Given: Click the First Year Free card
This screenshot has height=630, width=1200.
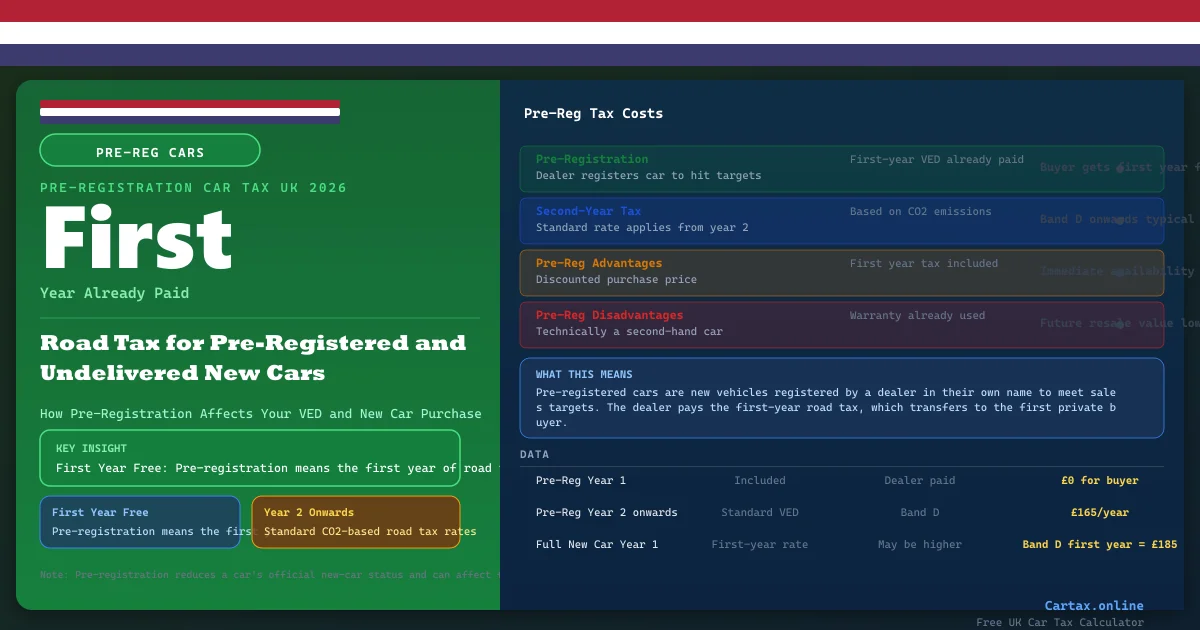Looking at the screenshot, I should click(x=140, y=522).
